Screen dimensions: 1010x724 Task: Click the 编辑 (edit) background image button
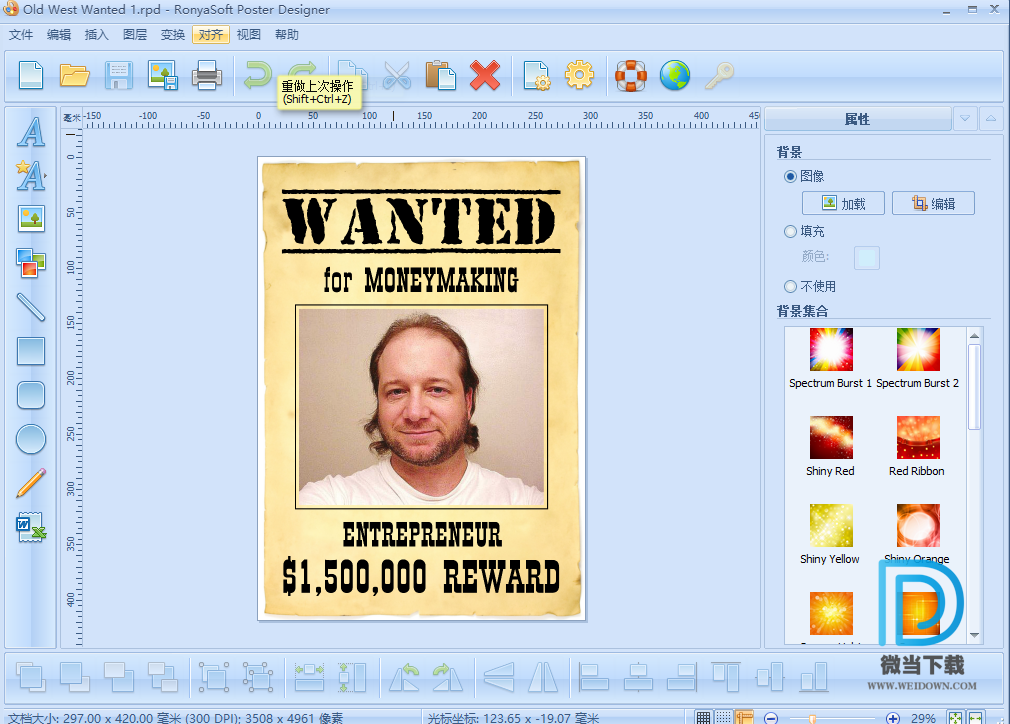(933, 204)
